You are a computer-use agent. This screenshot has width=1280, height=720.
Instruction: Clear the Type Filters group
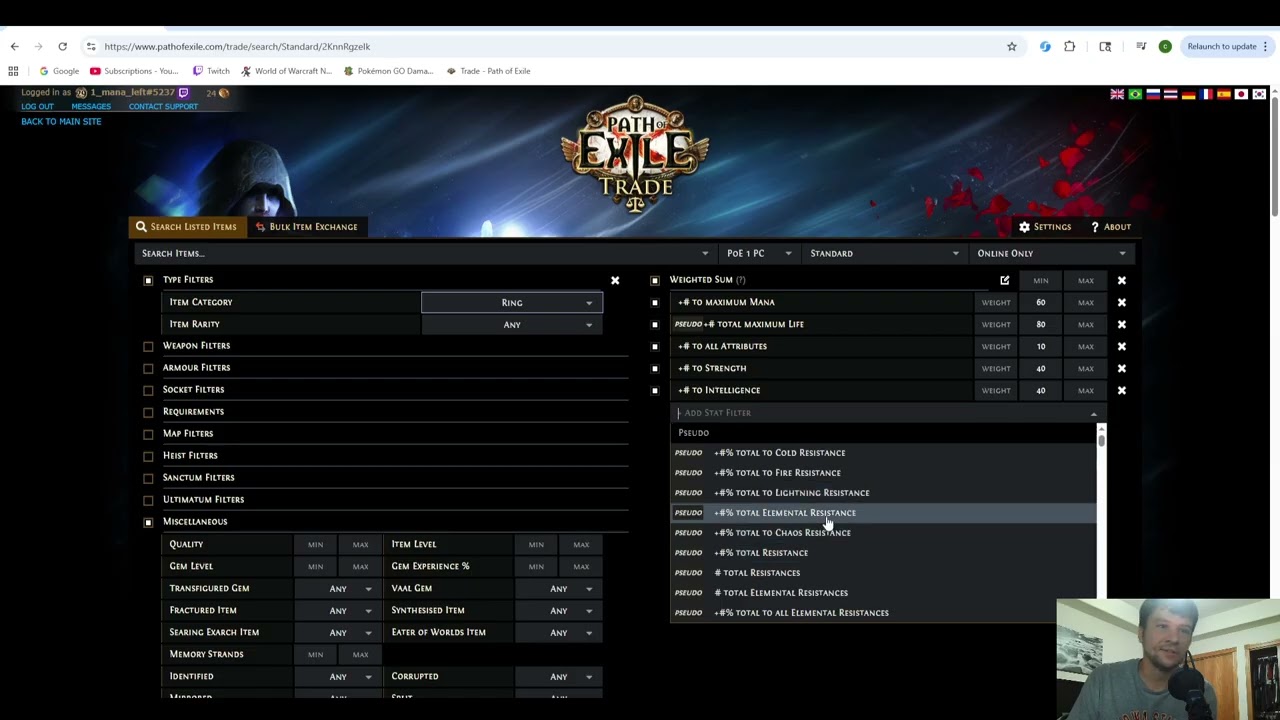(x=615, y=280)
